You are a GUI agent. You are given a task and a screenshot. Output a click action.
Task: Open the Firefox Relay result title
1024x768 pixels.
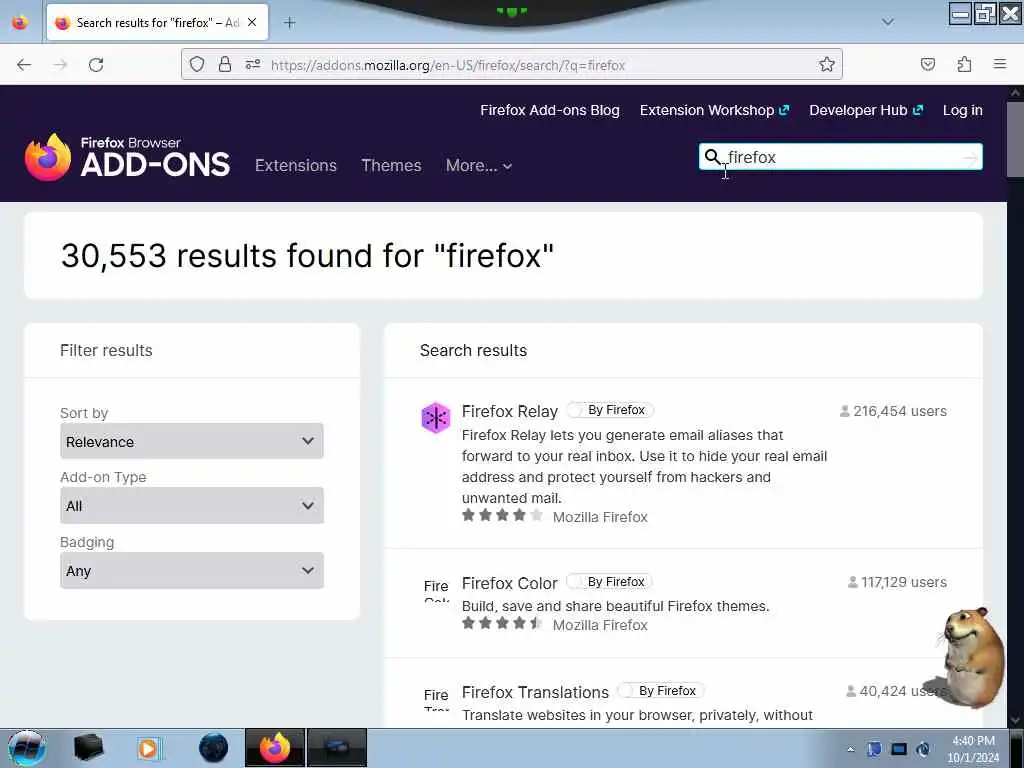[x=509, y=411]
